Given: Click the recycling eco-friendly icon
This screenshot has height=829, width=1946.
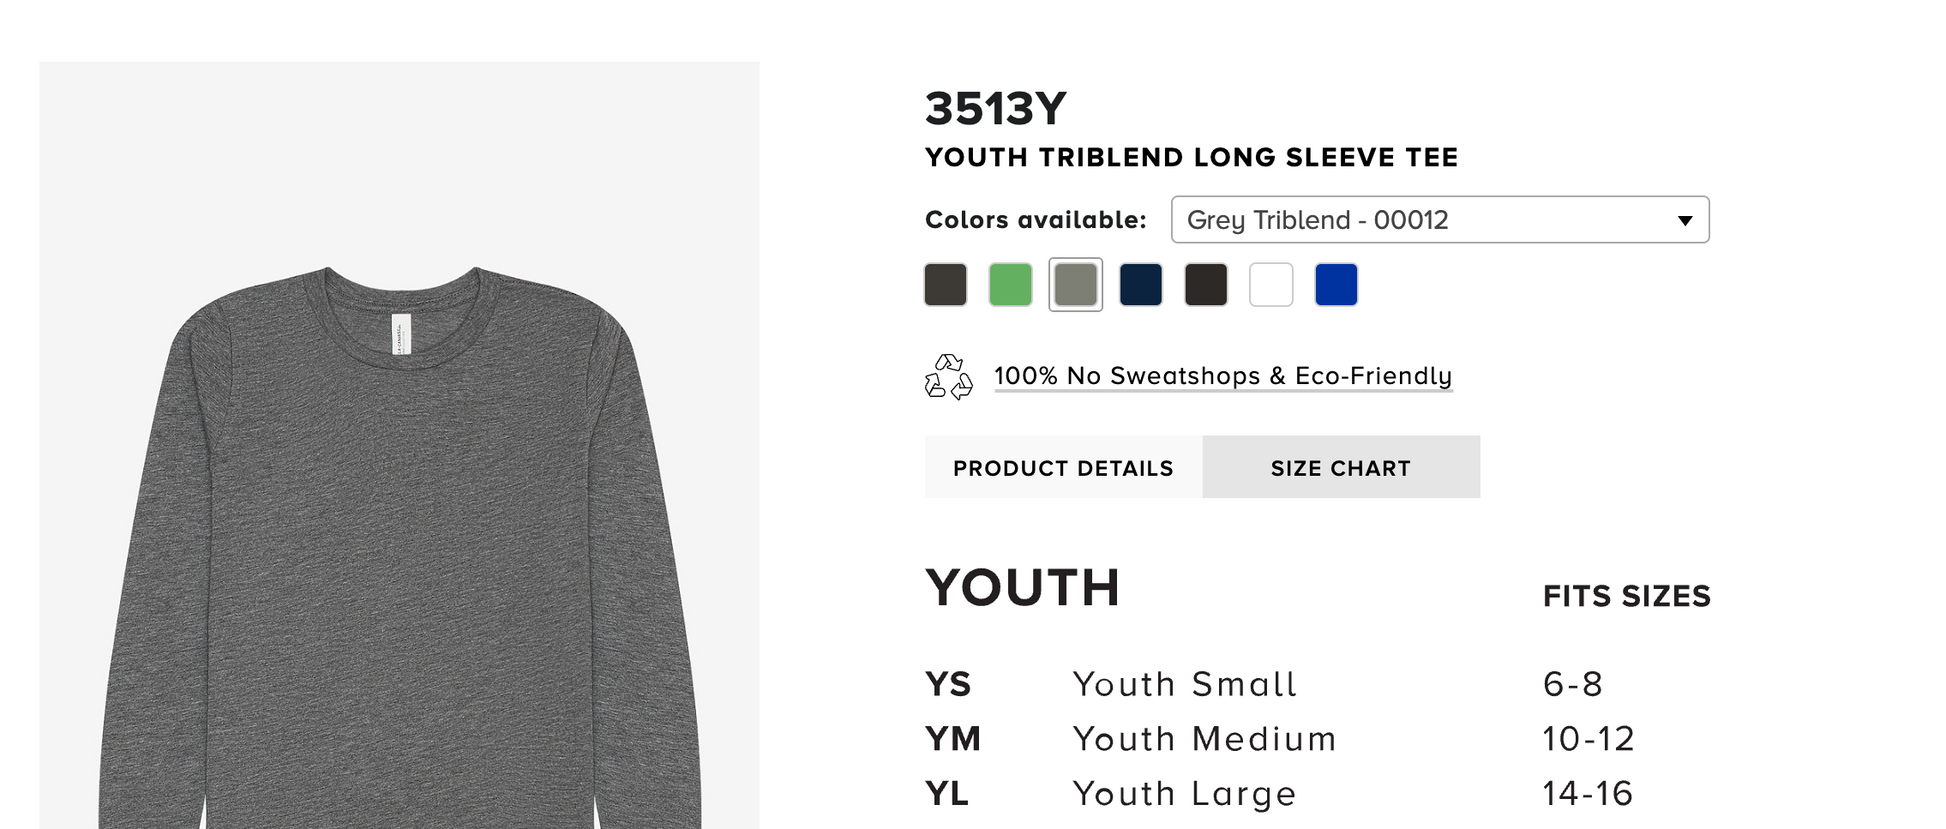Looking at the screenshot, I should 948,377.
